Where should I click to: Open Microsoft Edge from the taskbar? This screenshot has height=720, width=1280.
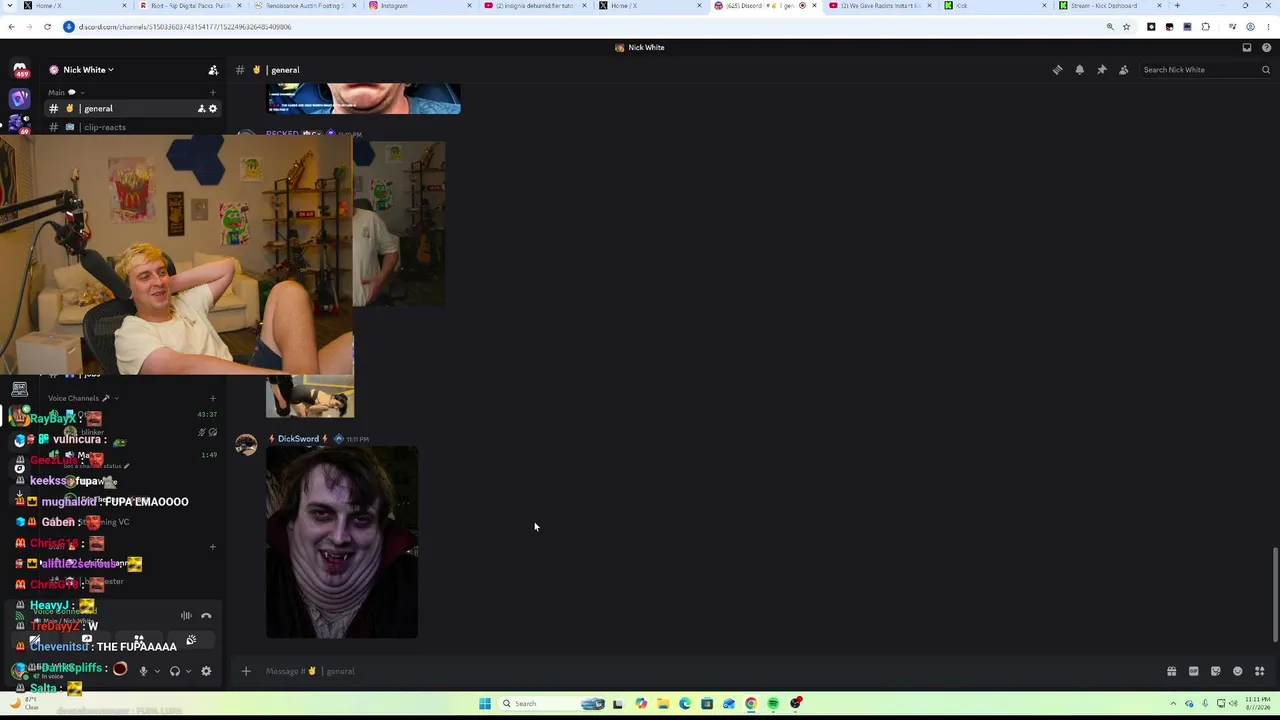pos(685,704)
